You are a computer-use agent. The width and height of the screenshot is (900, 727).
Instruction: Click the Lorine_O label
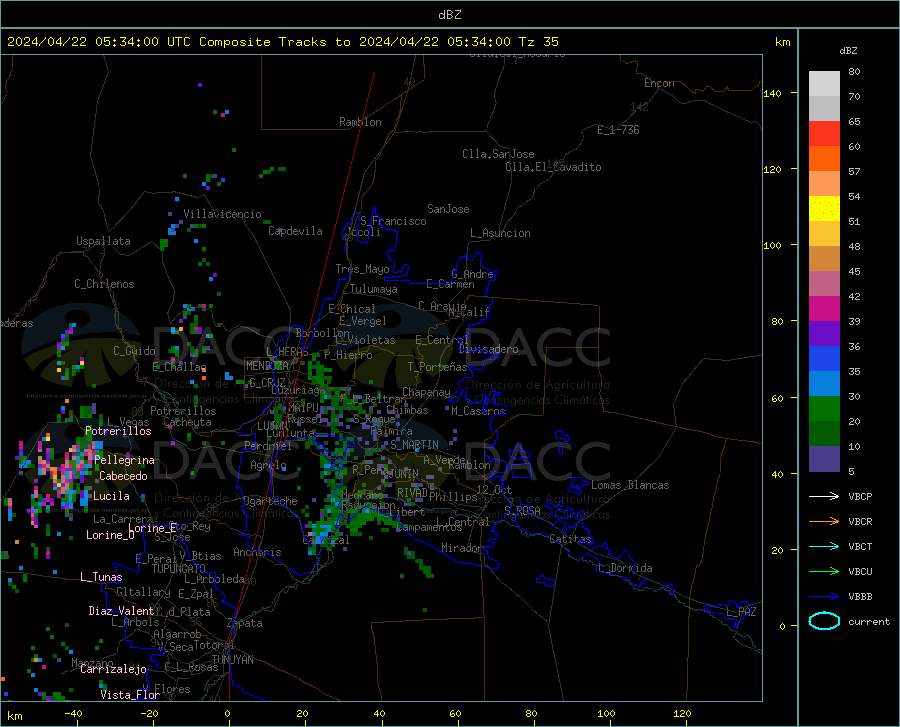point(110,535)
